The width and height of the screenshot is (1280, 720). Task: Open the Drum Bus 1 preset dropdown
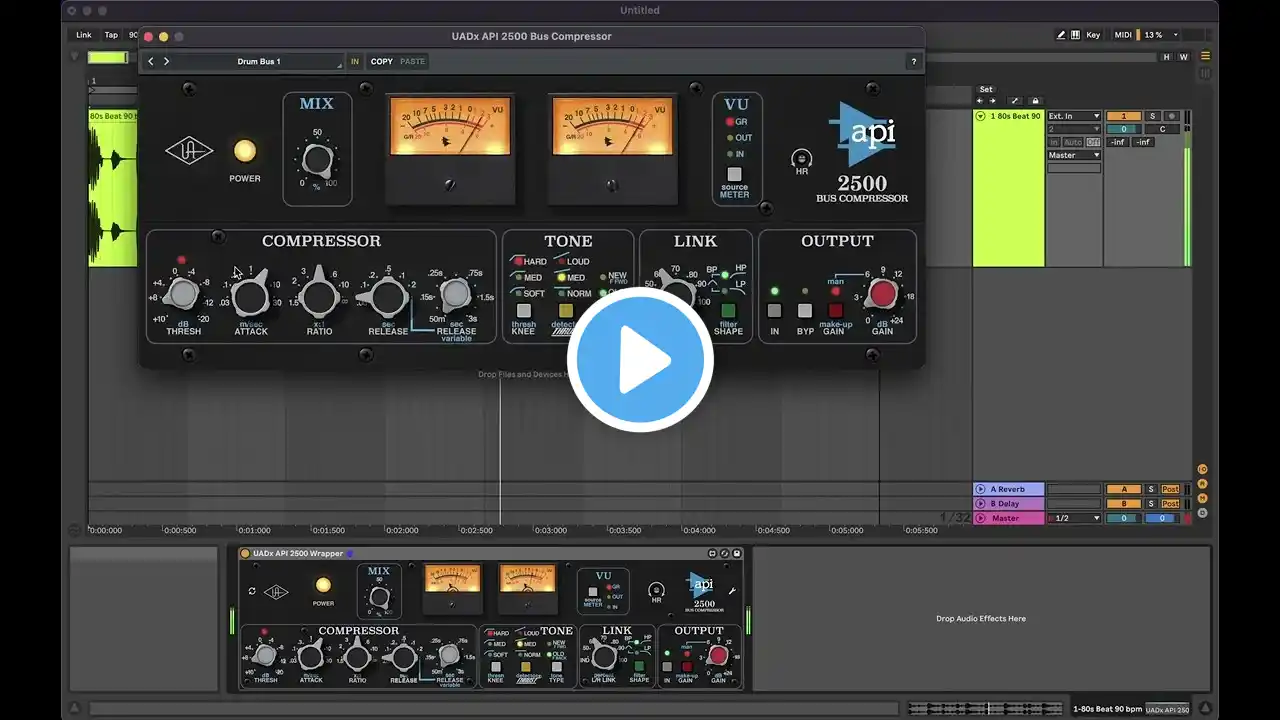pyautogui.click(x=259, y=62)
